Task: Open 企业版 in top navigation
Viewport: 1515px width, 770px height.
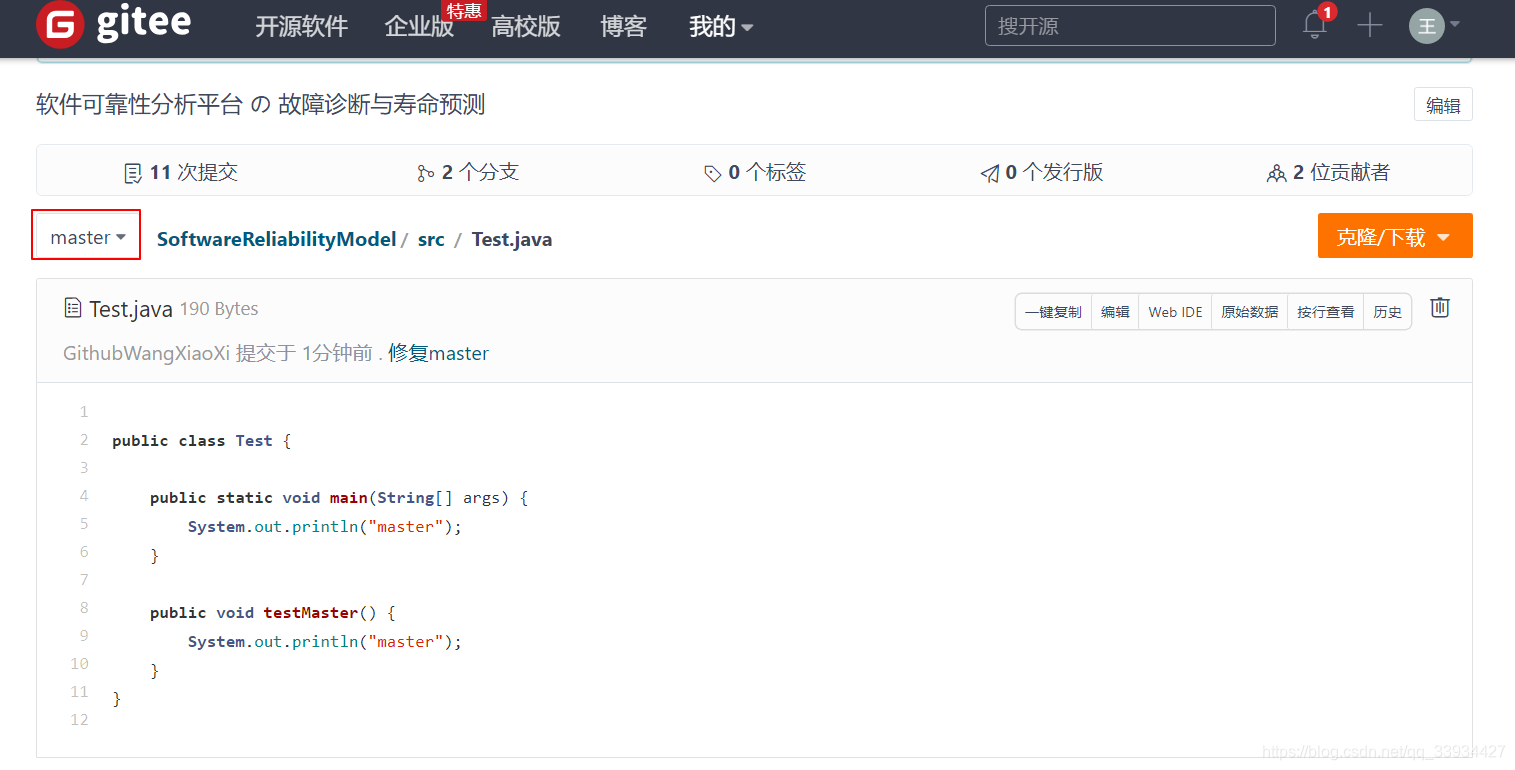Action: pos(419,27)
